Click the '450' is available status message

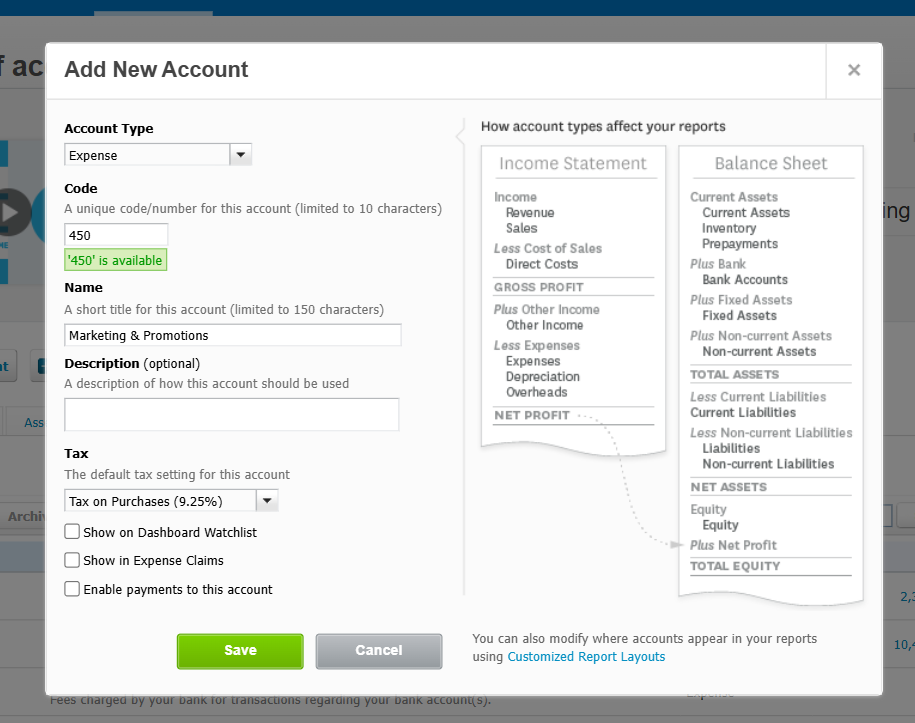coord(116,260)
